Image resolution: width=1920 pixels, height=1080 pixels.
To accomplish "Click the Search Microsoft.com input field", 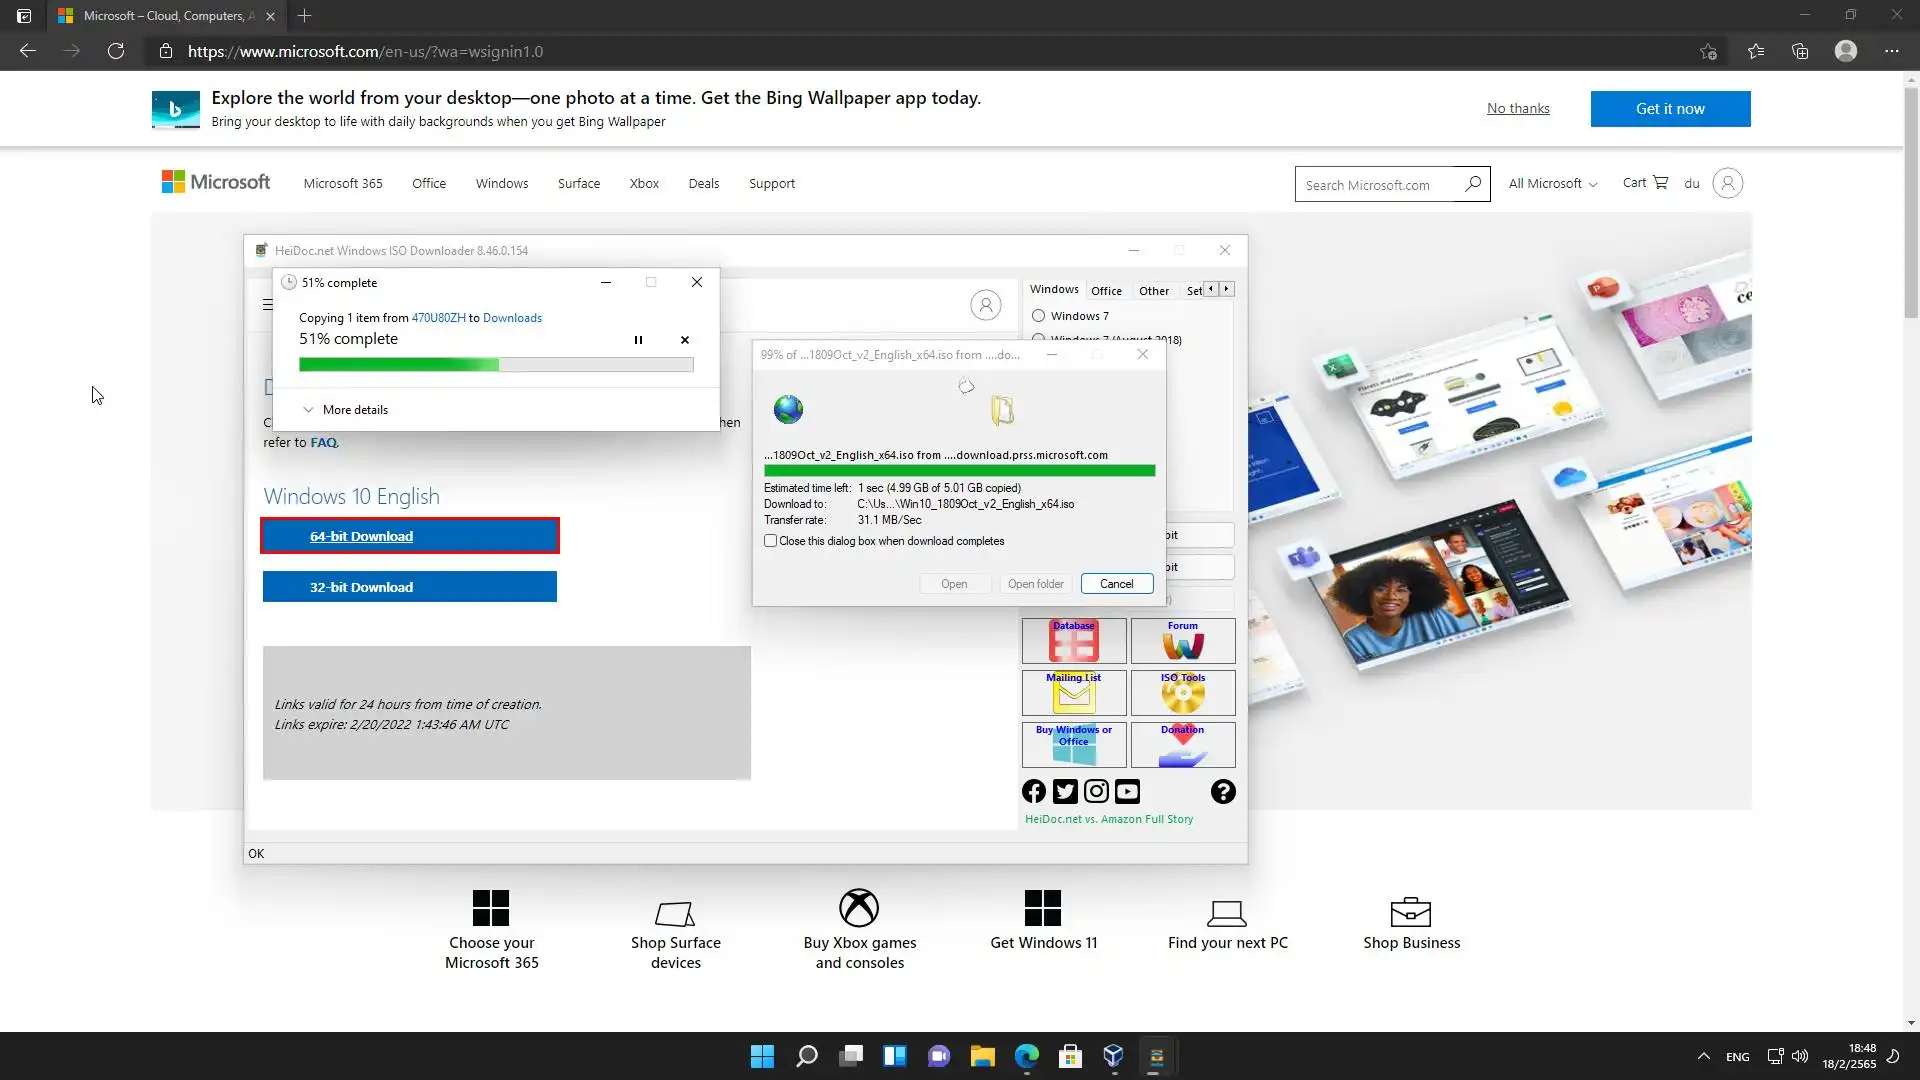I will [1378, 185].
